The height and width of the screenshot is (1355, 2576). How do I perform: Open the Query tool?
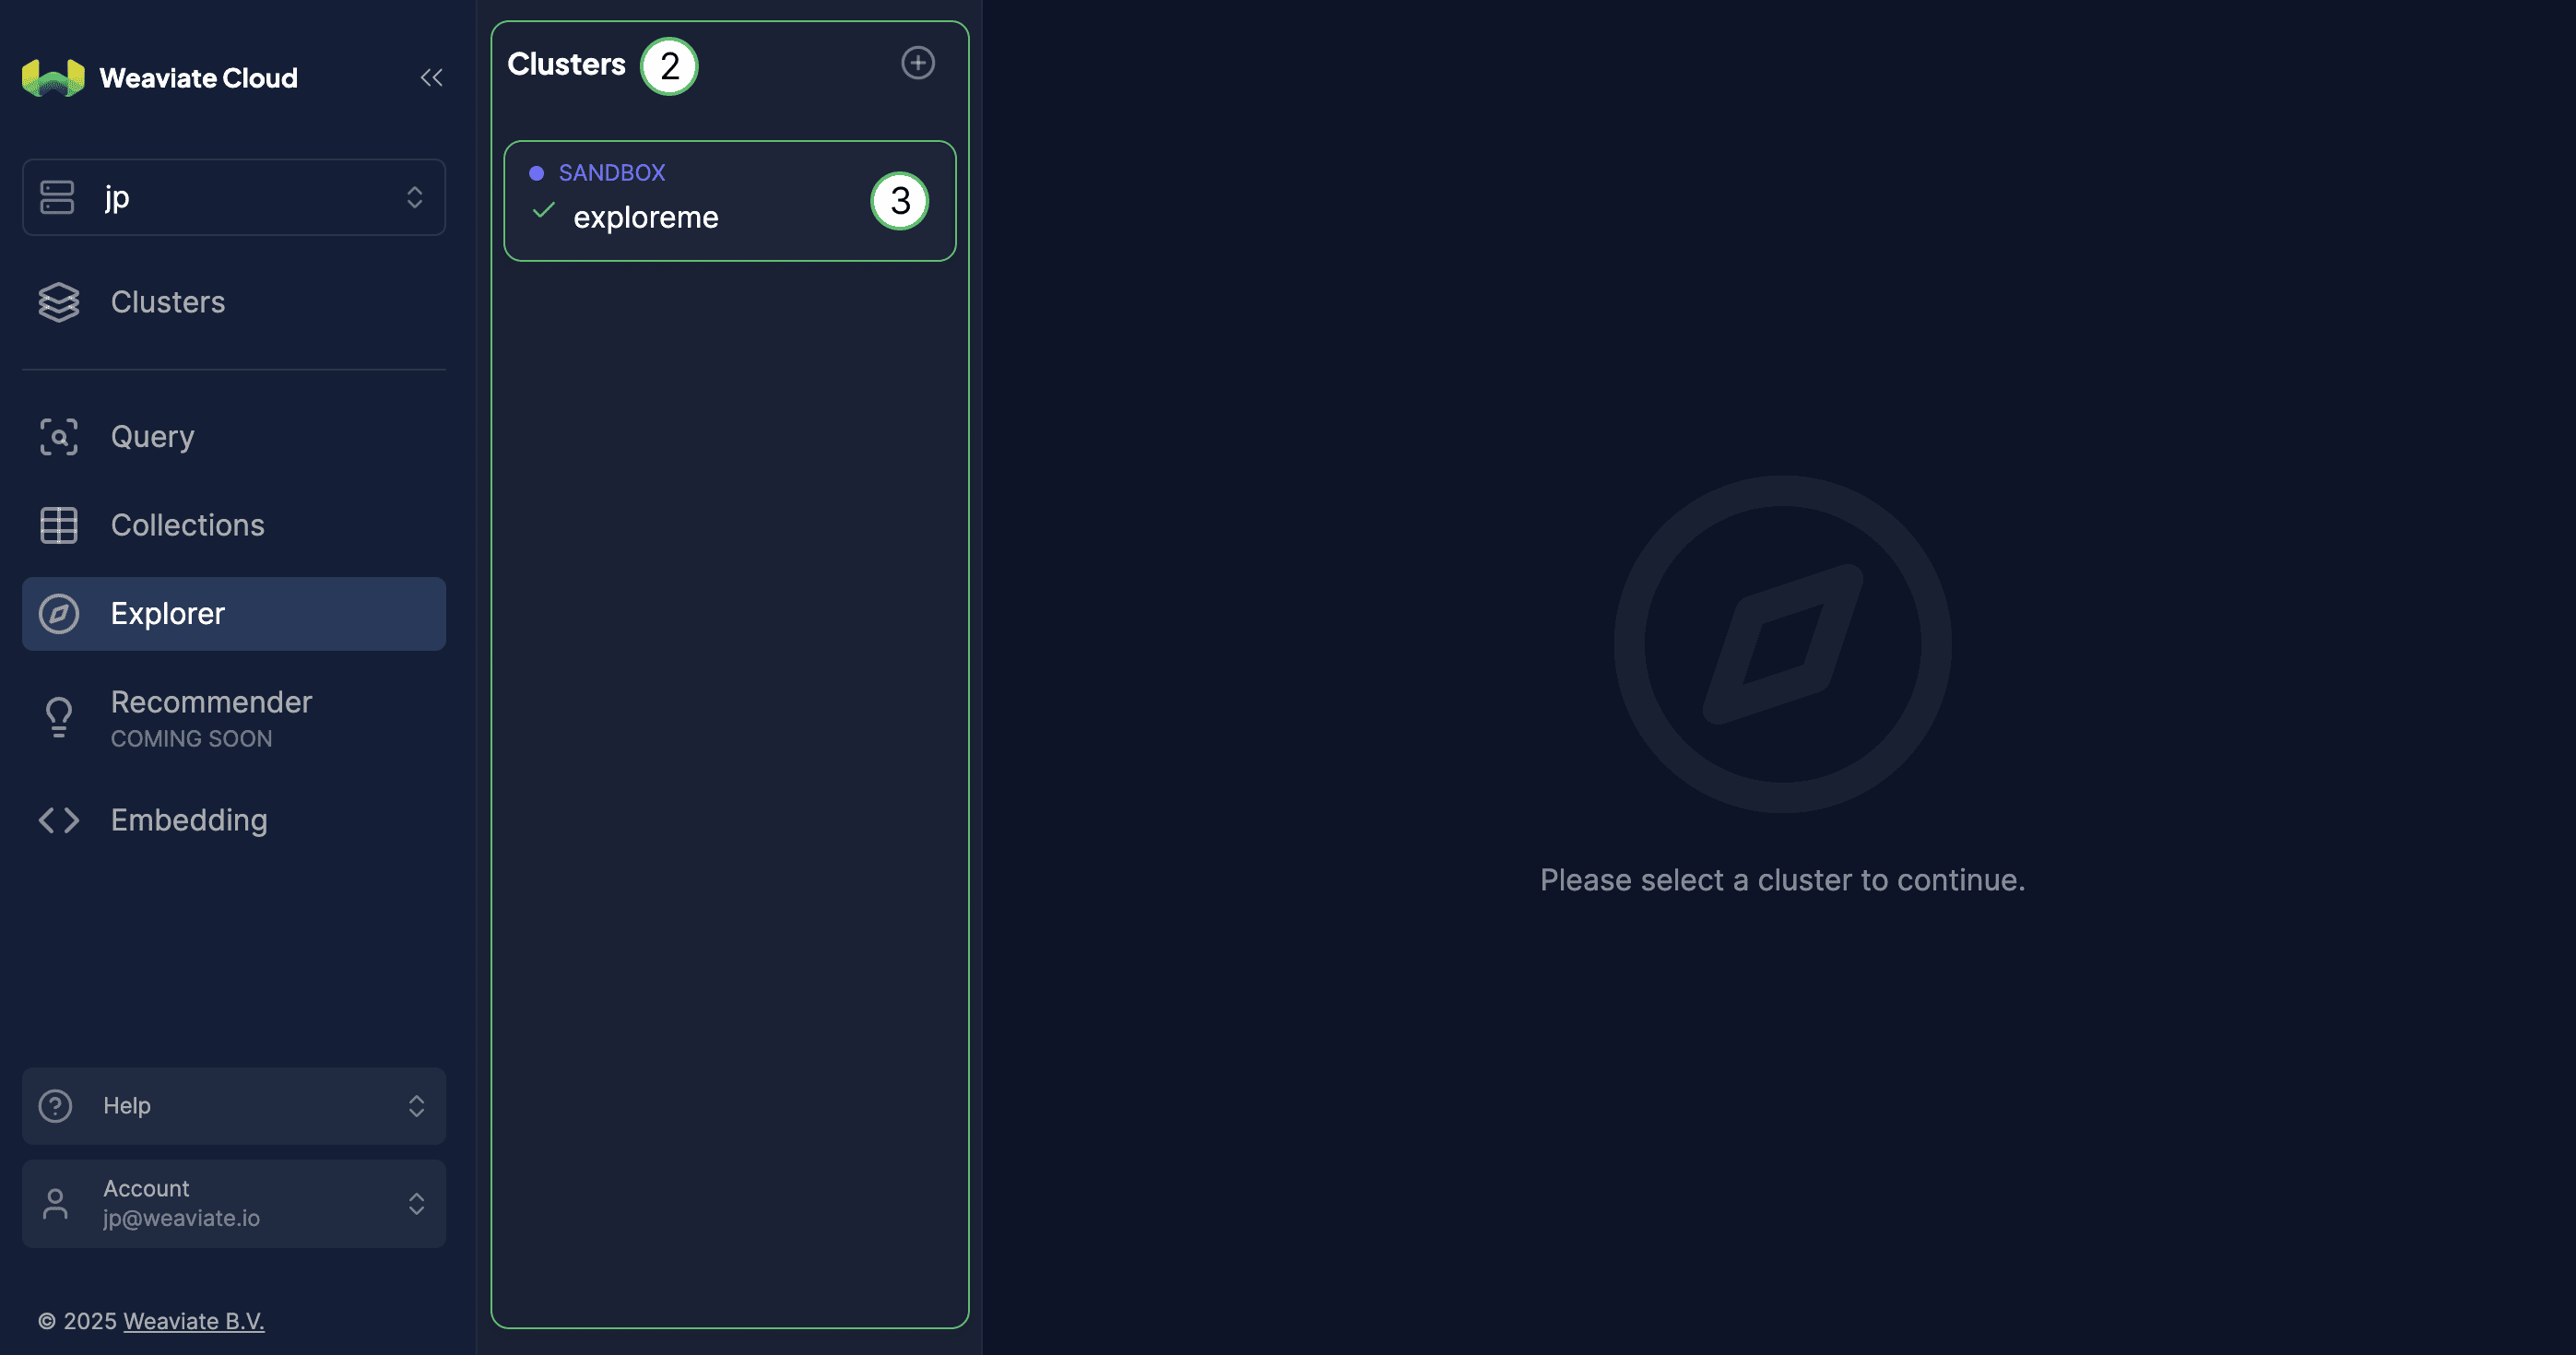(x=234, y=437)
